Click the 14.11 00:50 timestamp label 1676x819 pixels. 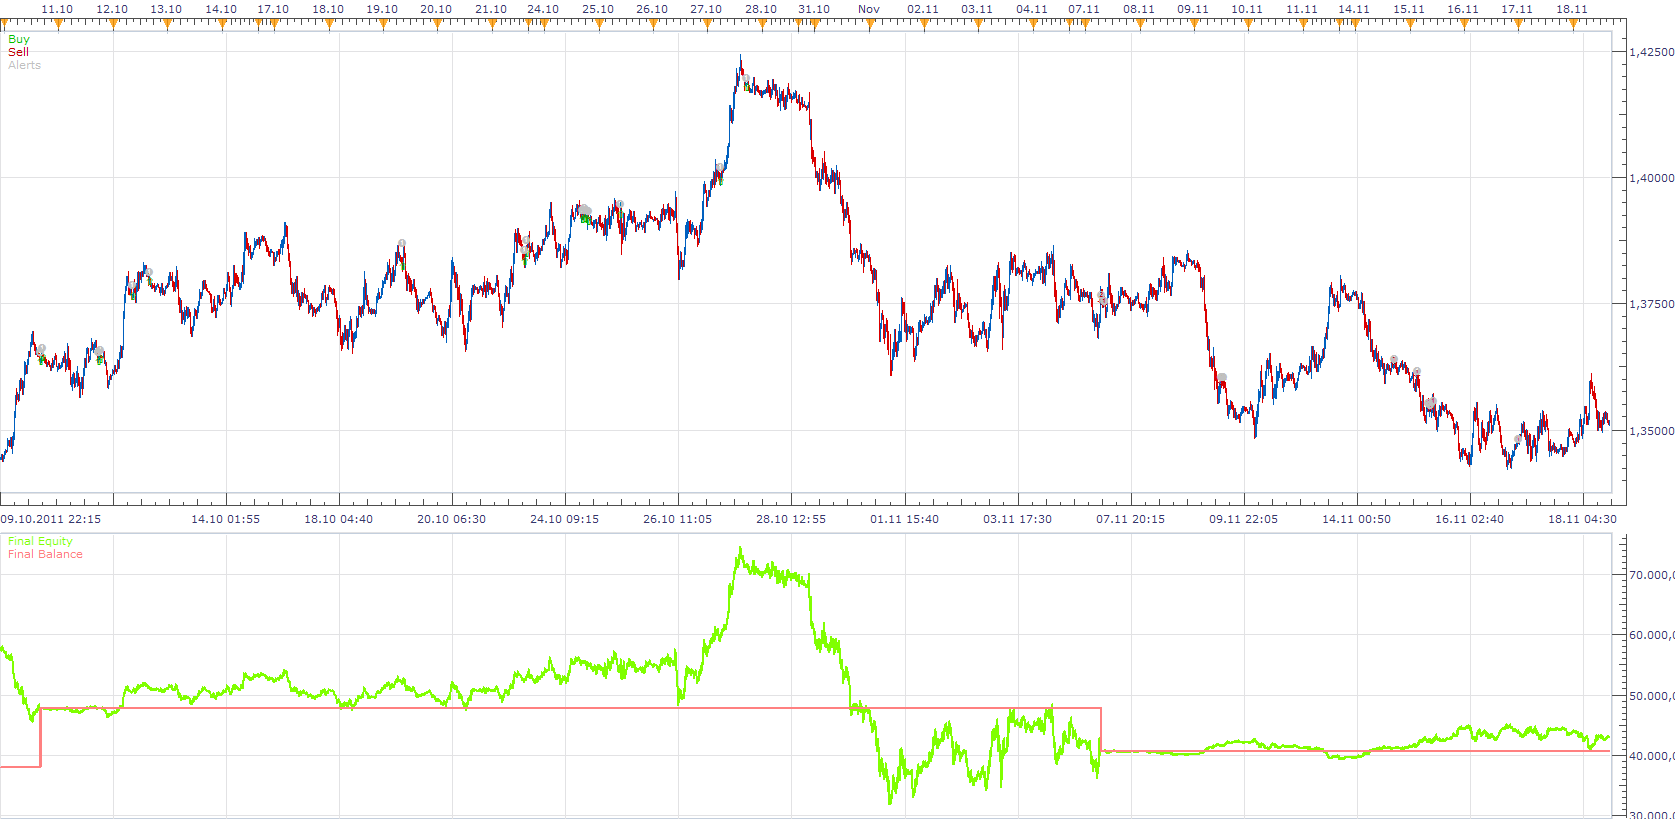coord(1357,519)
